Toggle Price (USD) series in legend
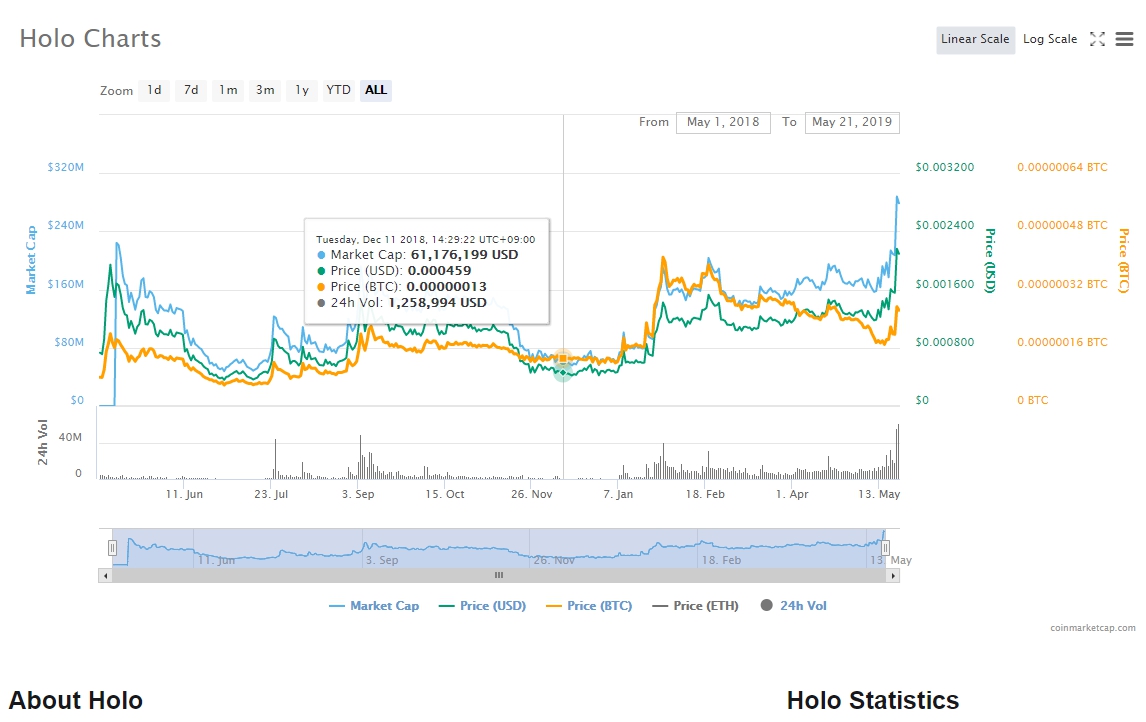 (x=482, y=606)
